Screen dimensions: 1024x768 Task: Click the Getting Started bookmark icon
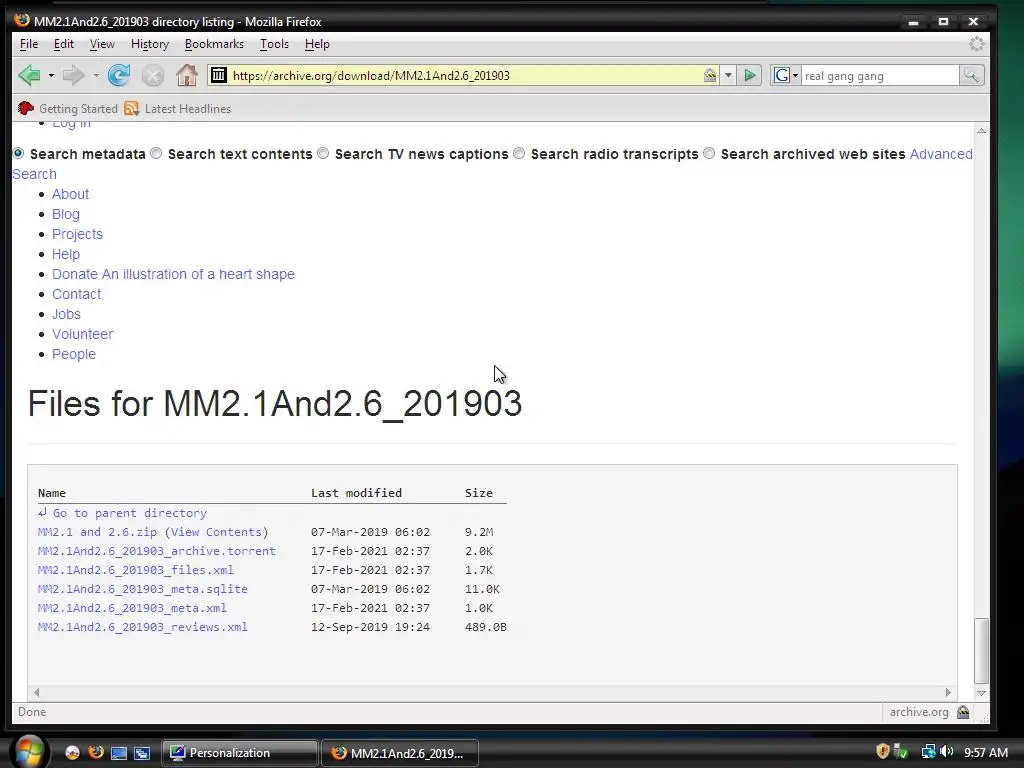coord(26,108)
